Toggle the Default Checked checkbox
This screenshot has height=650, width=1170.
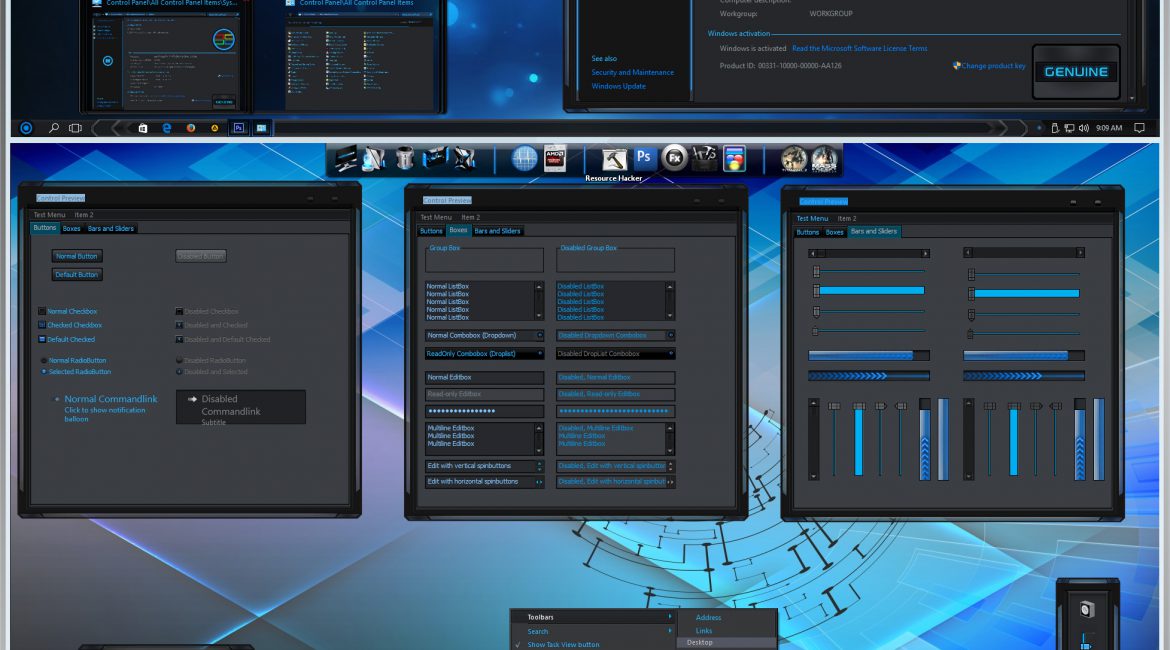point(42,340)
